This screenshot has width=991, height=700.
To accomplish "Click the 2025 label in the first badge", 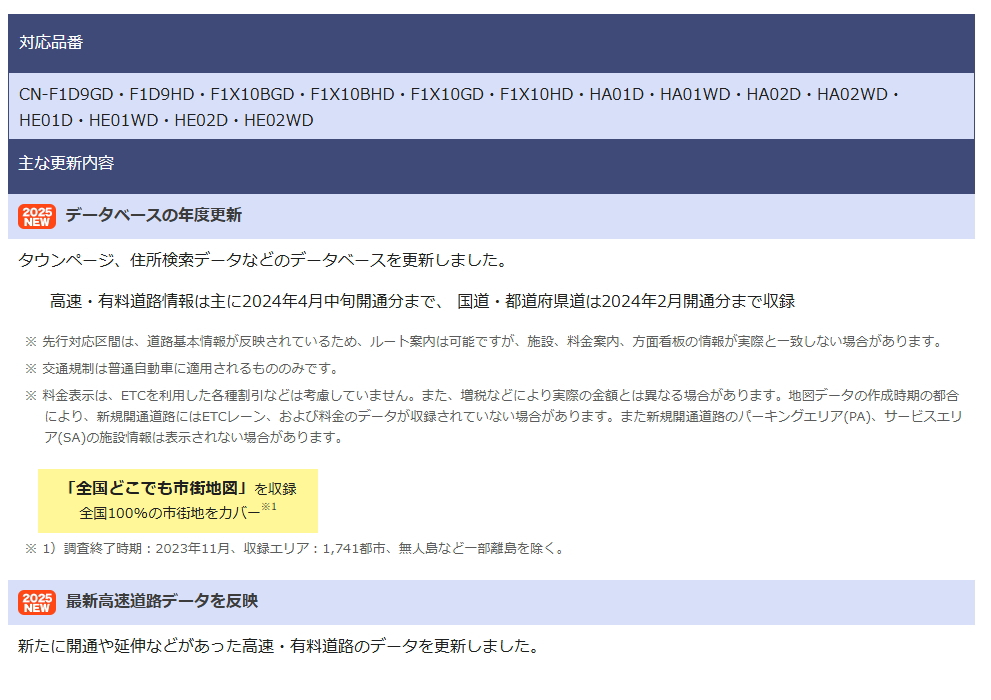I will [x=35, y=209].
